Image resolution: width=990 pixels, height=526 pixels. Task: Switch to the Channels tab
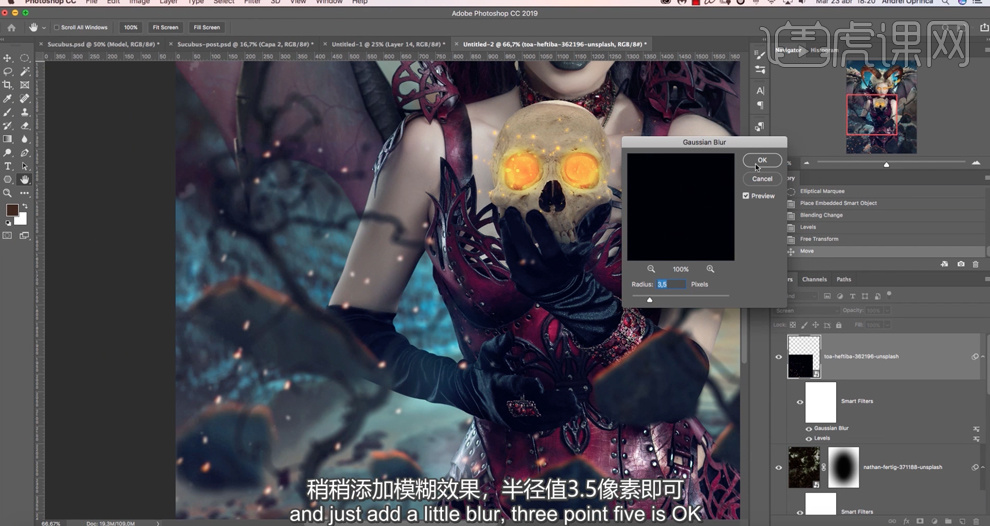[x=814, y=279]
